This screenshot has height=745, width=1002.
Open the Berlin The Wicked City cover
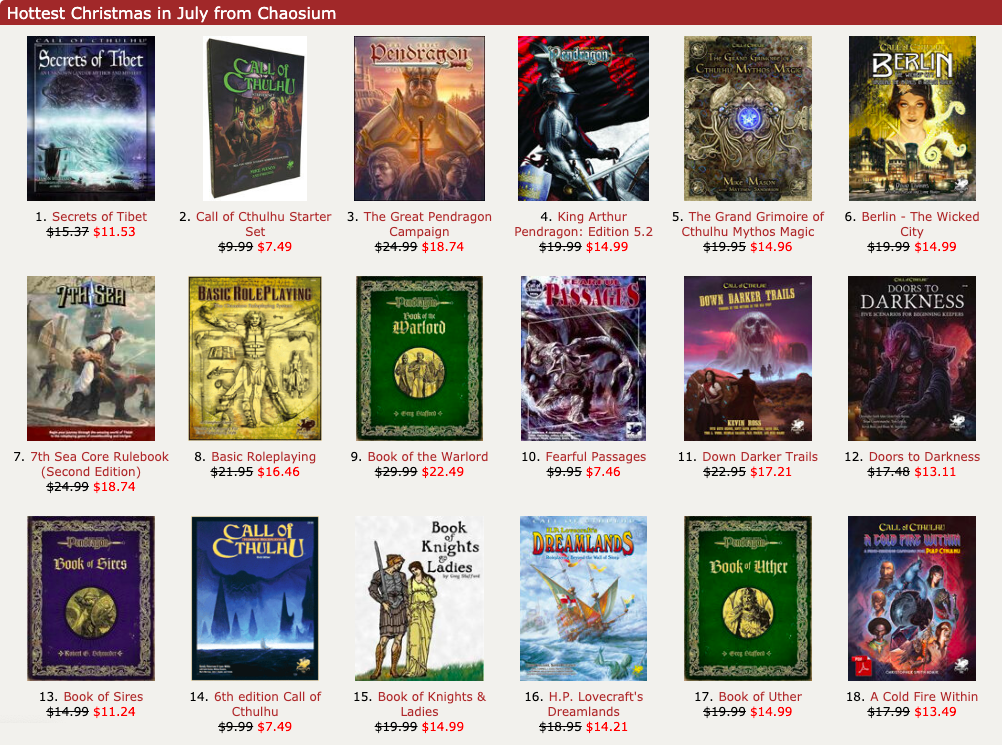(x=912, y=118)
